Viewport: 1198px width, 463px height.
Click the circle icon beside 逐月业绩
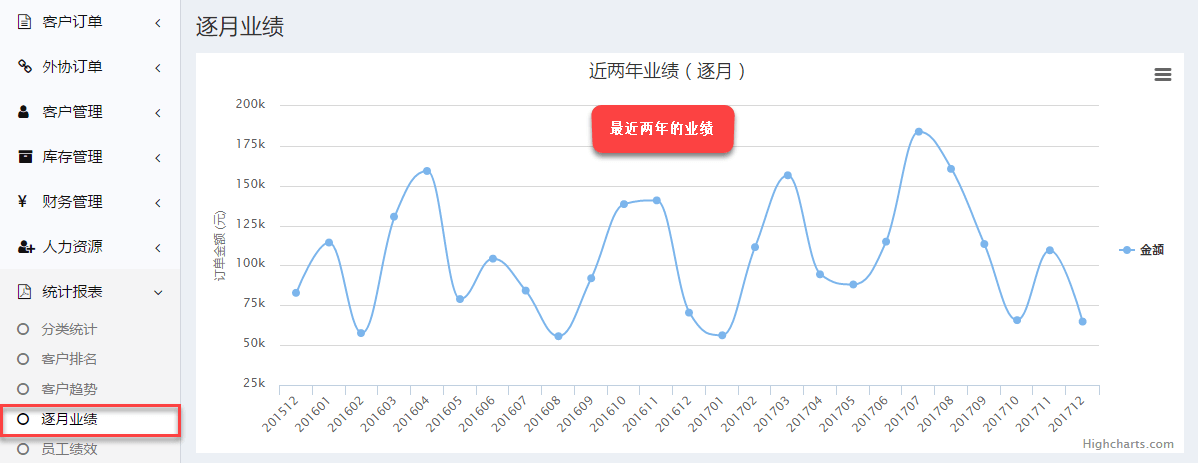tap(23, 419)
